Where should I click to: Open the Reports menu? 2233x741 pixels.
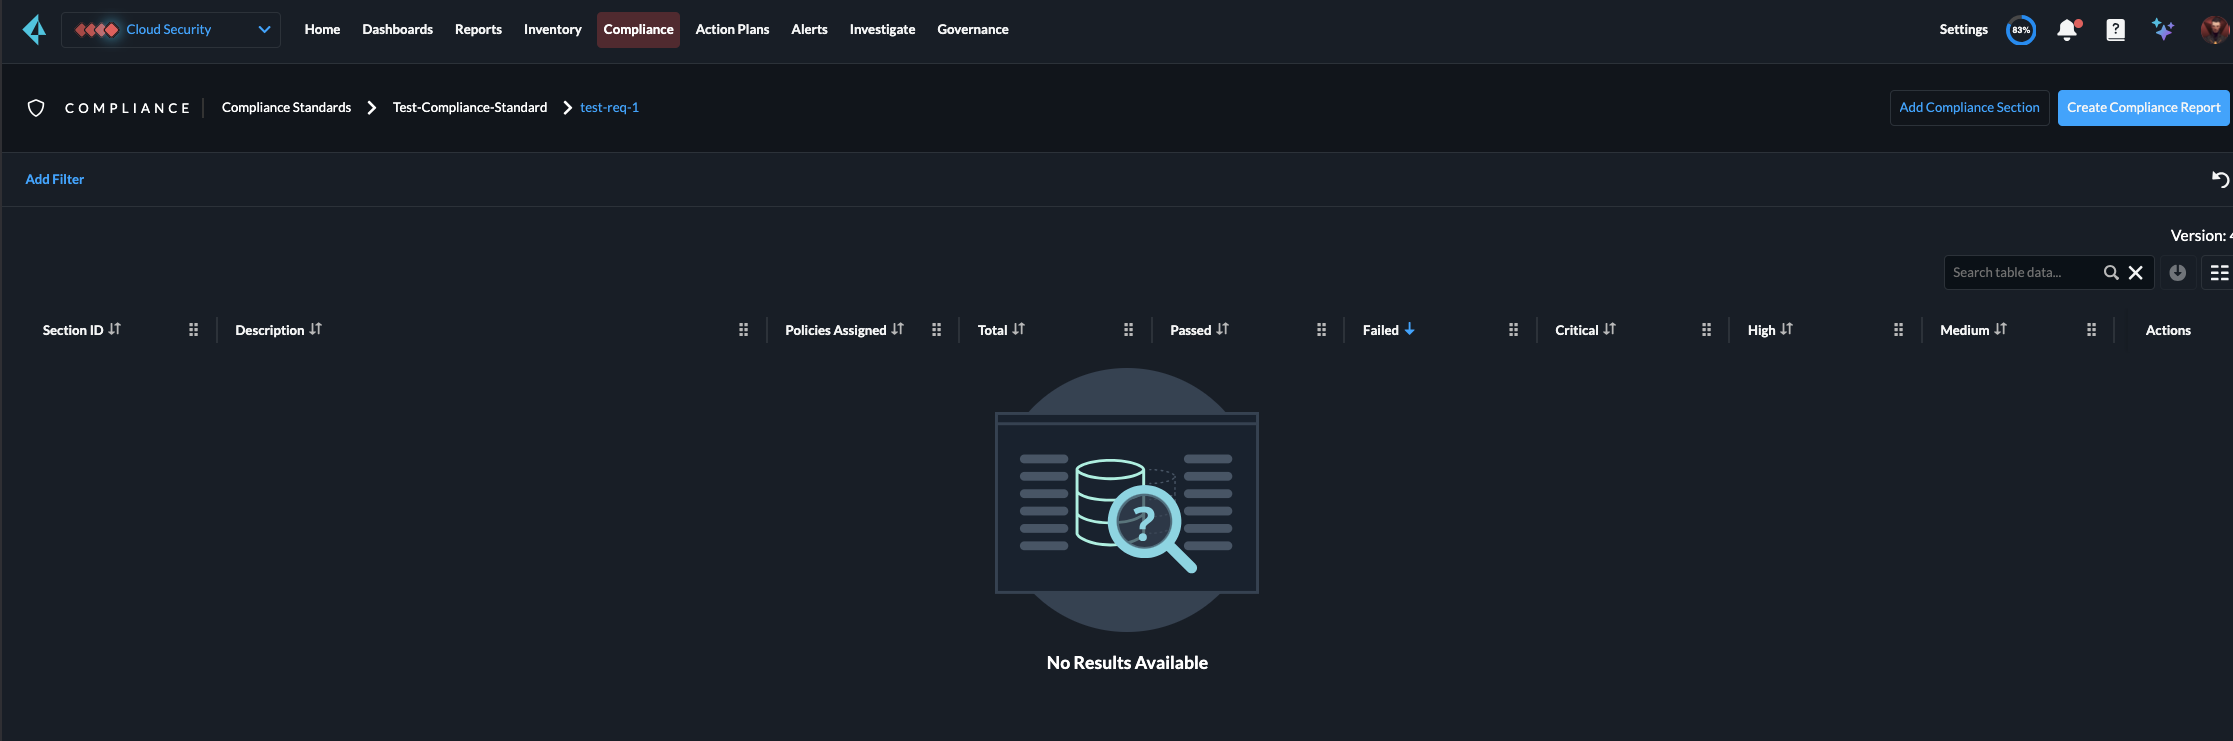pos(478,30)
